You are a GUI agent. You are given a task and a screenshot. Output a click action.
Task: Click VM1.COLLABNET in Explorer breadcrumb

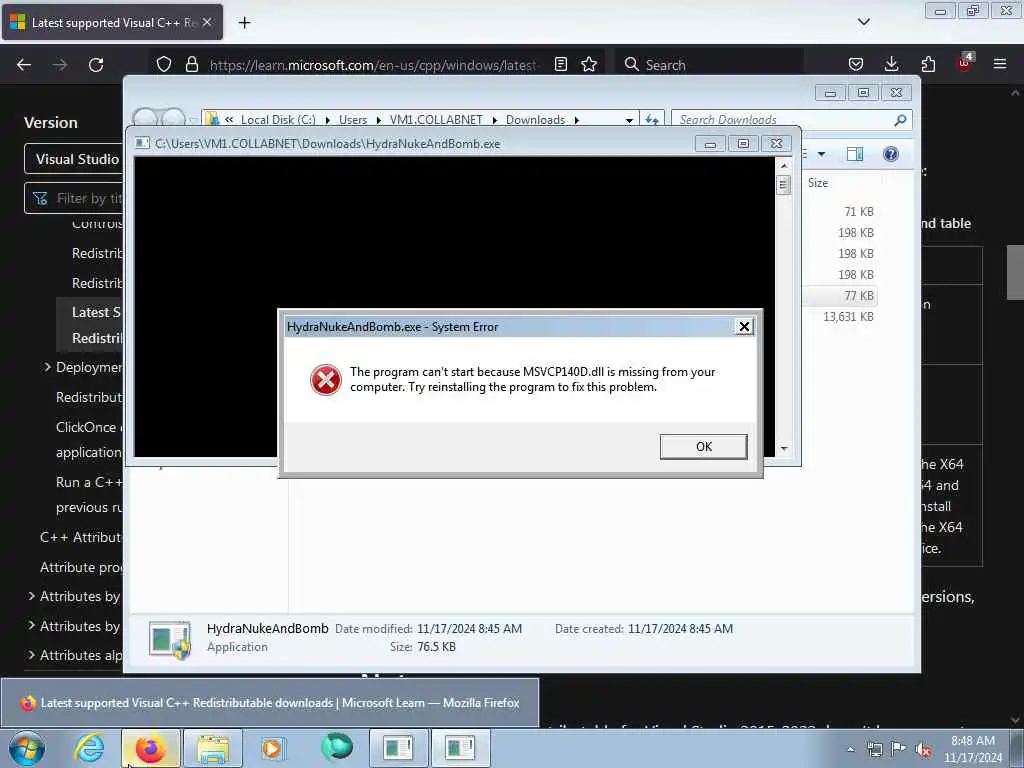coord(436,120)
